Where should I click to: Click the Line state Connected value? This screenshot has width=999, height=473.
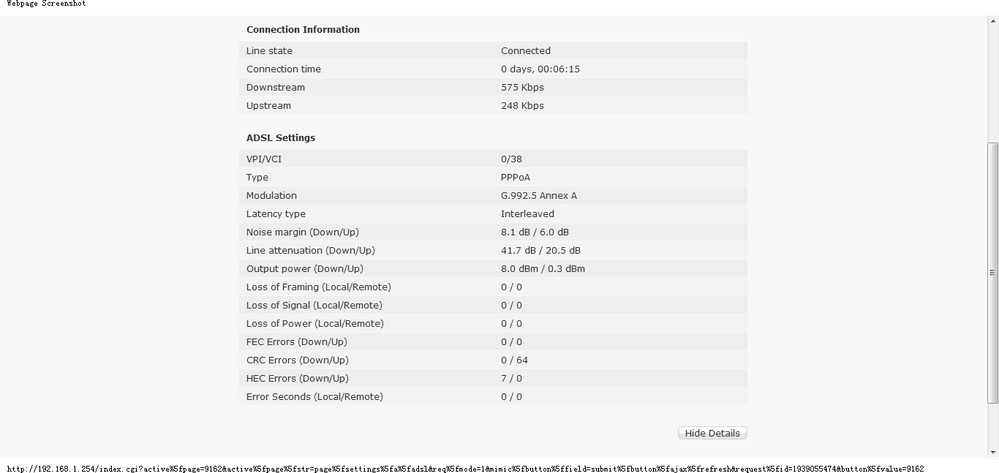coord(525,51)
